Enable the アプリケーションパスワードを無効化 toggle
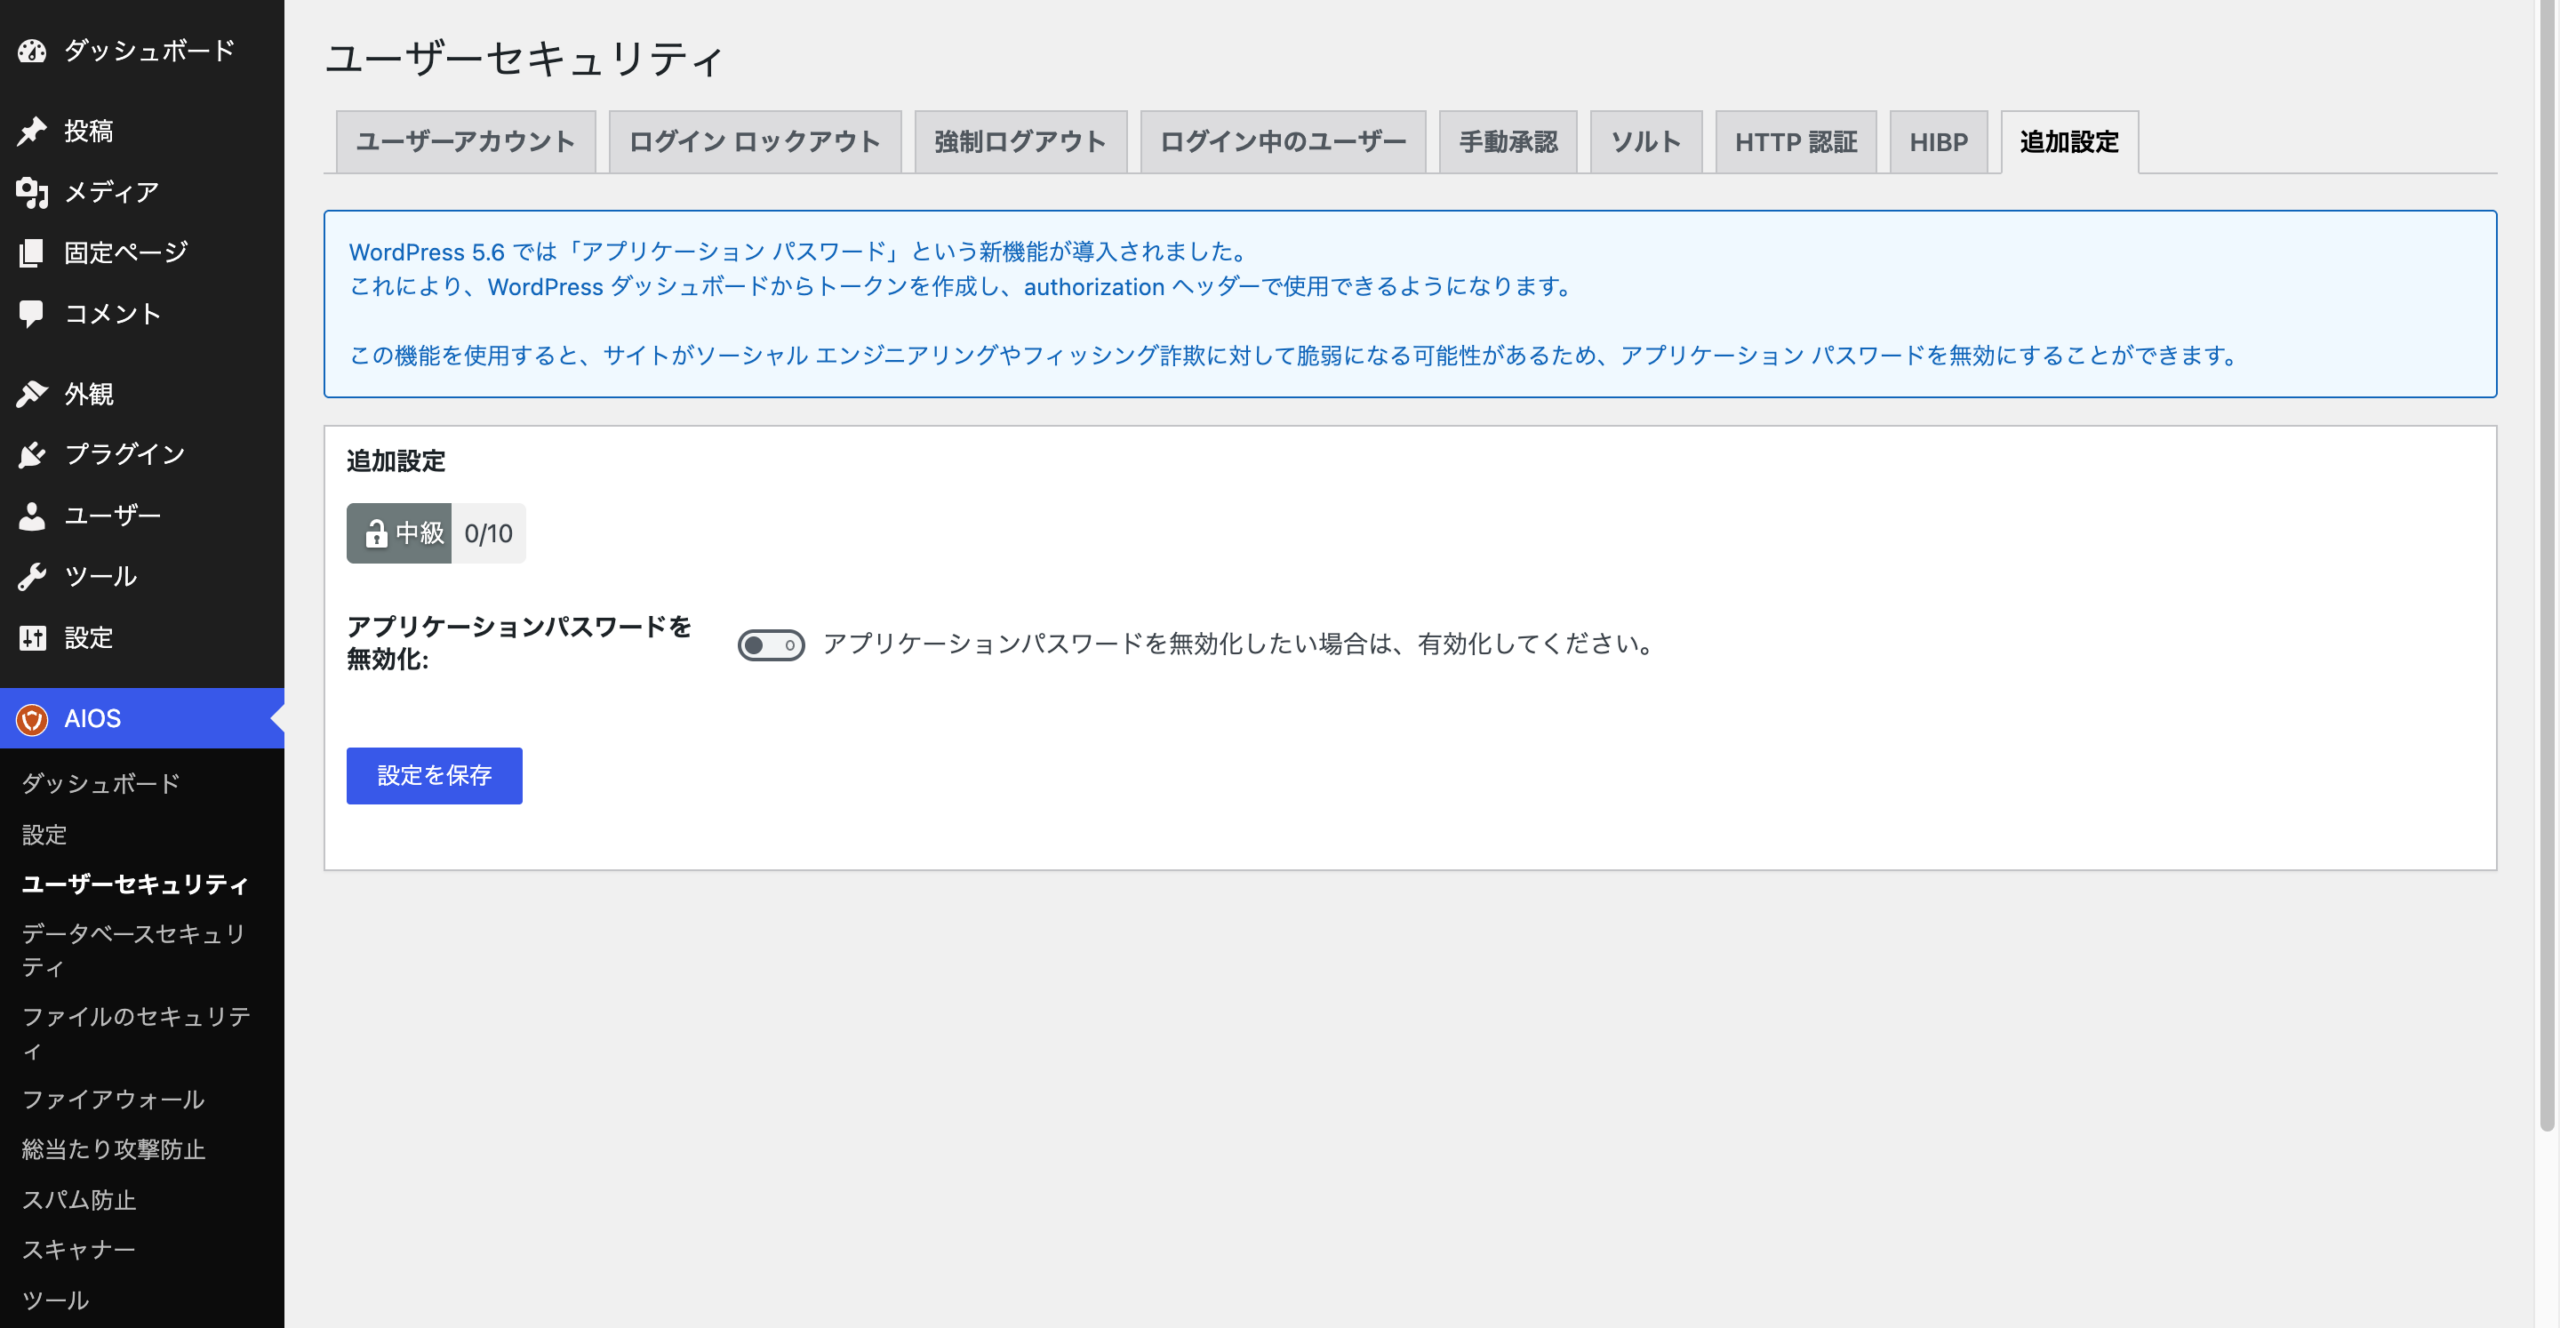Image resolution: width=2560 pixels, height=1328 pixels. [x=771, y=645]
